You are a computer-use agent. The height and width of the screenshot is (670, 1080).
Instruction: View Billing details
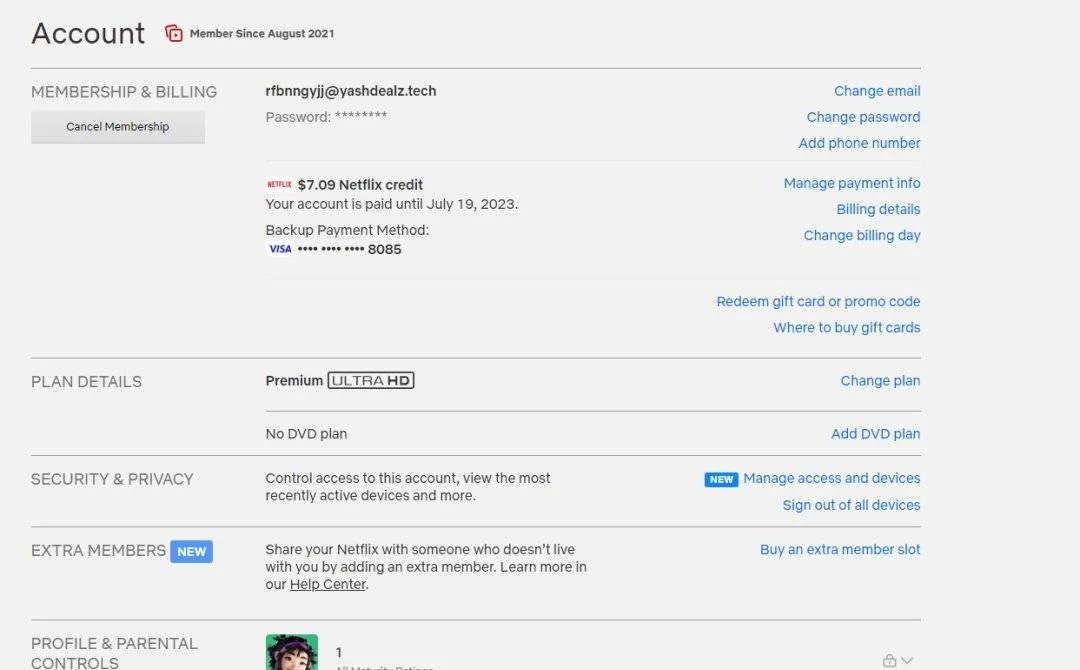878,209
